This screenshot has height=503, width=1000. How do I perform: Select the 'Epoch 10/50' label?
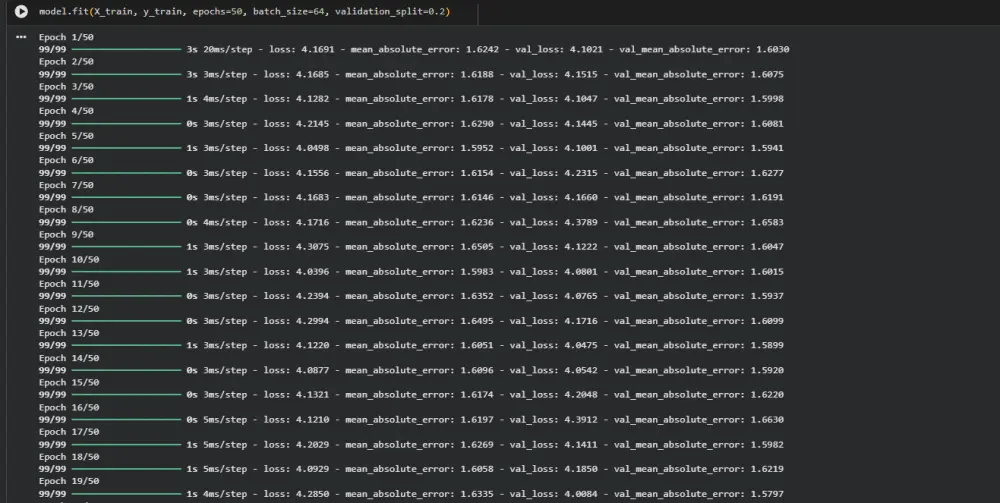[69, 259]
